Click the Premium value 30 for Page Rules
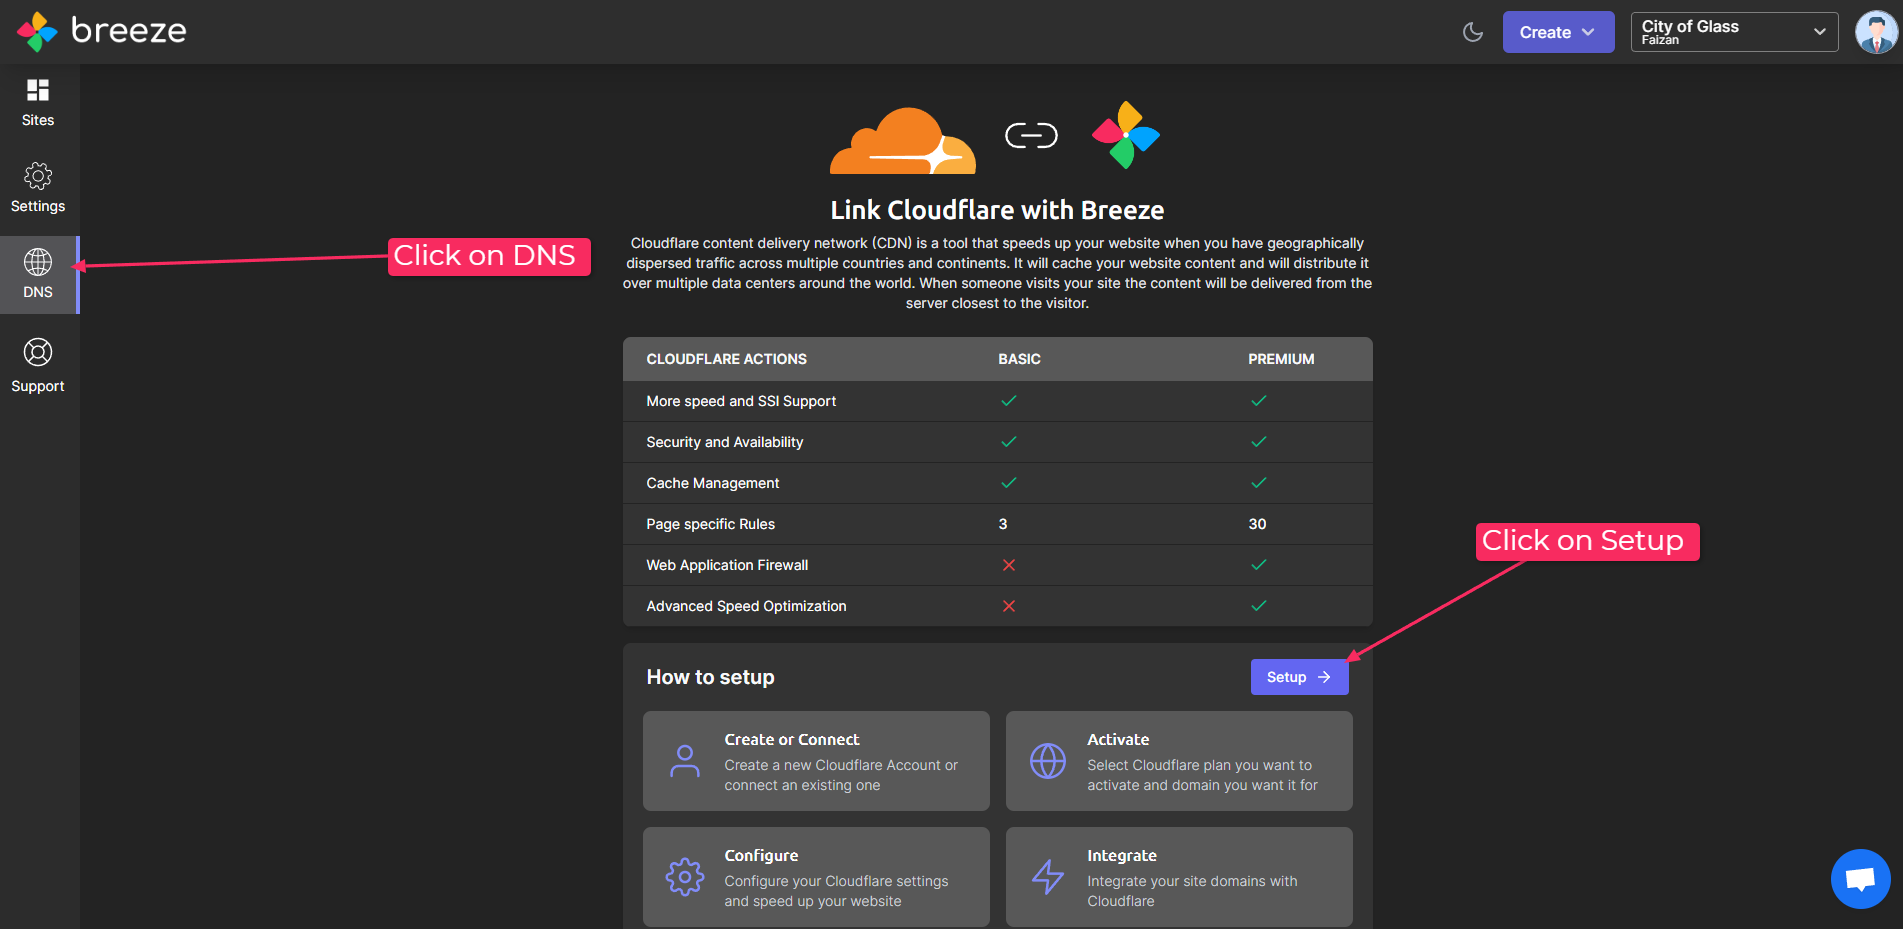1903x929 pixels. tap(1257, 524)
